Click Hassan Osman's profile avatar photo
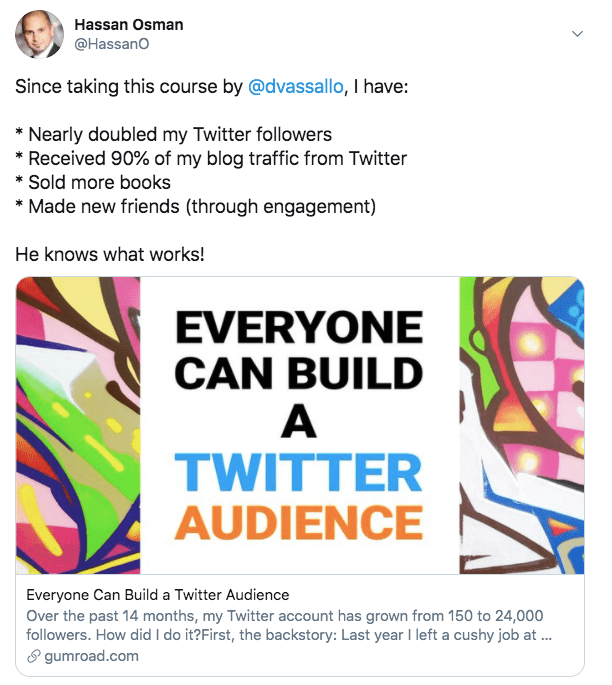 click(39, 33)
